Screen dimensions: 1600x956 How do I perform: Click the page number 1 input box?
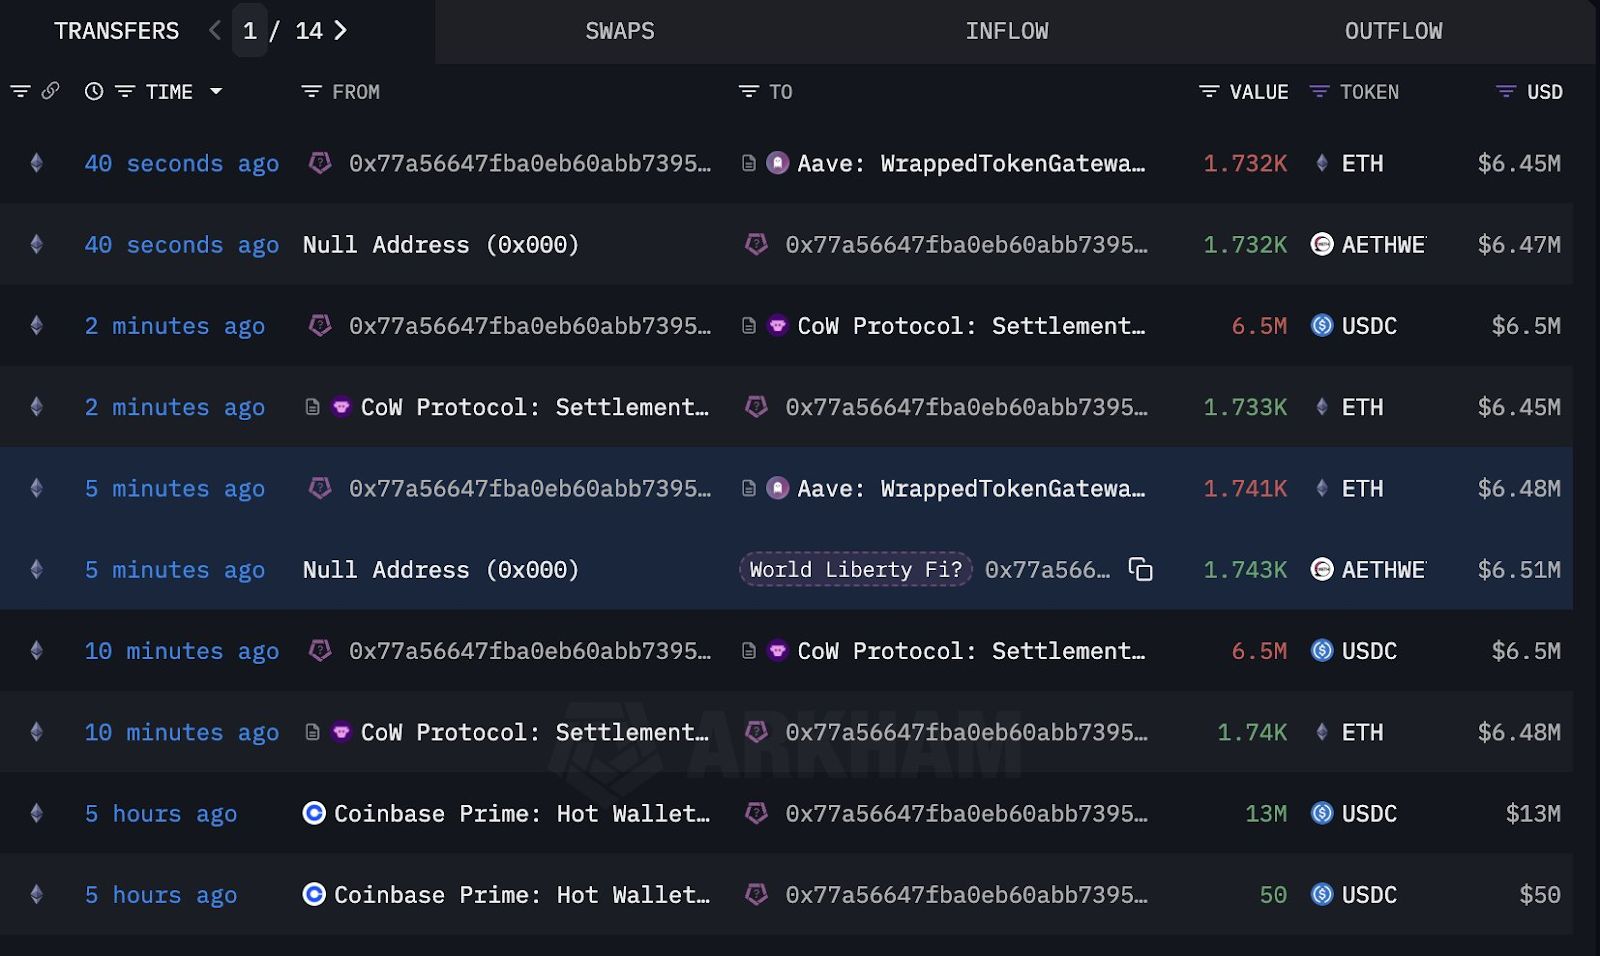coord(250,31)
